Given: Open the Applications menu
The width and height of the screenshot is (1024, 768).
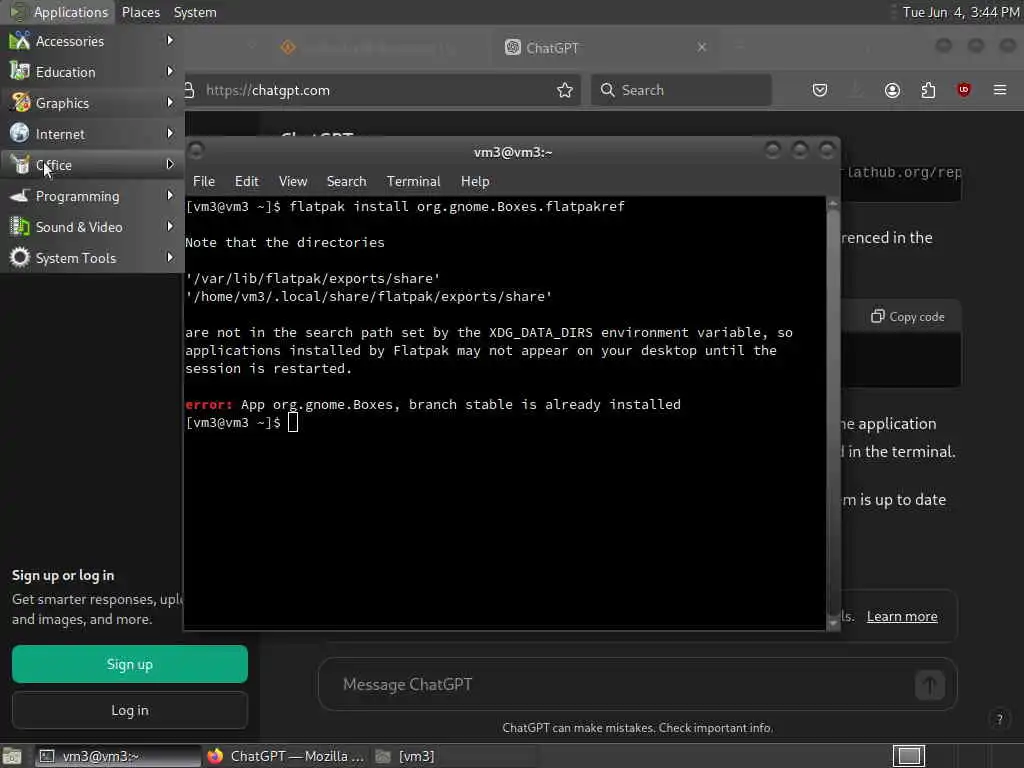Looking at the screenshot, I should click(x=59, y=12).
